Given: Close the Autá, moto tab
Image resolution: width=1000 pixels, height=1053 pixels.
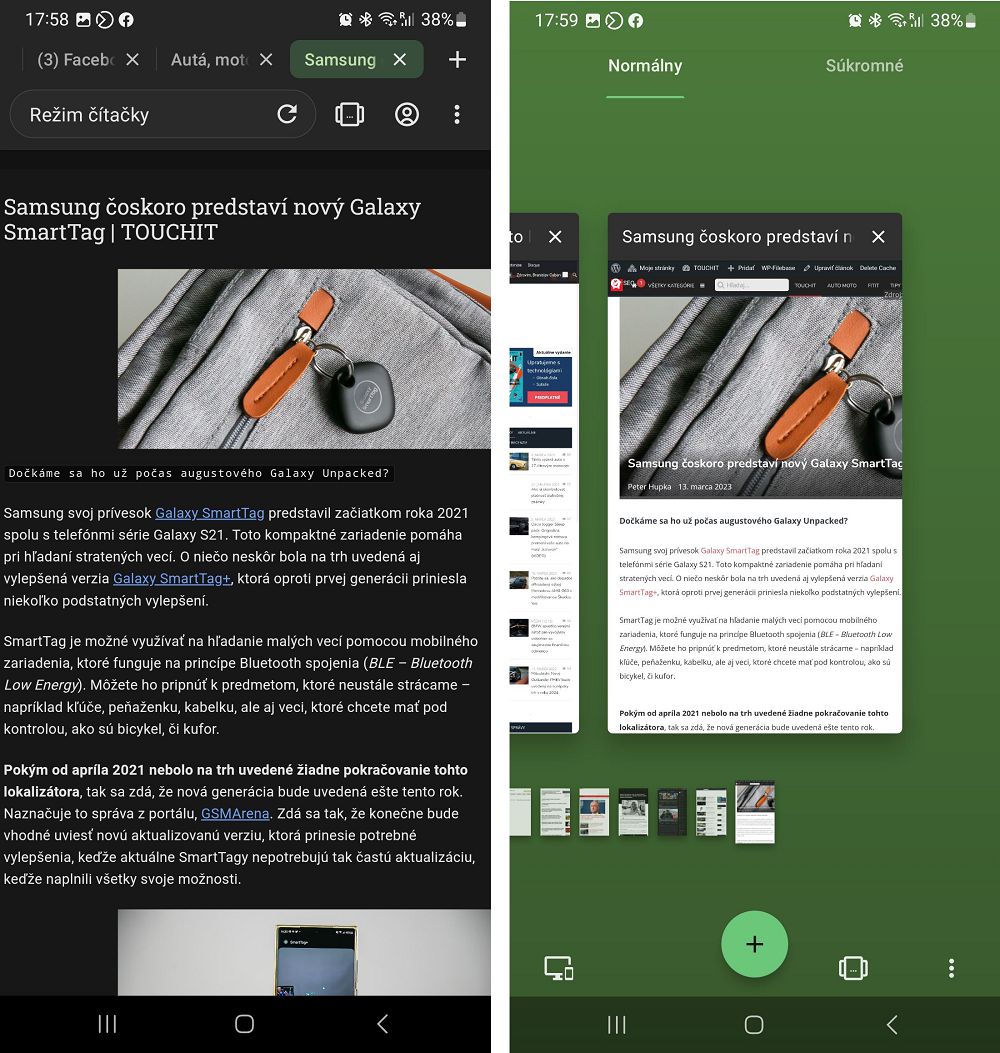Looking at the screenshot, I should (266, 60).
